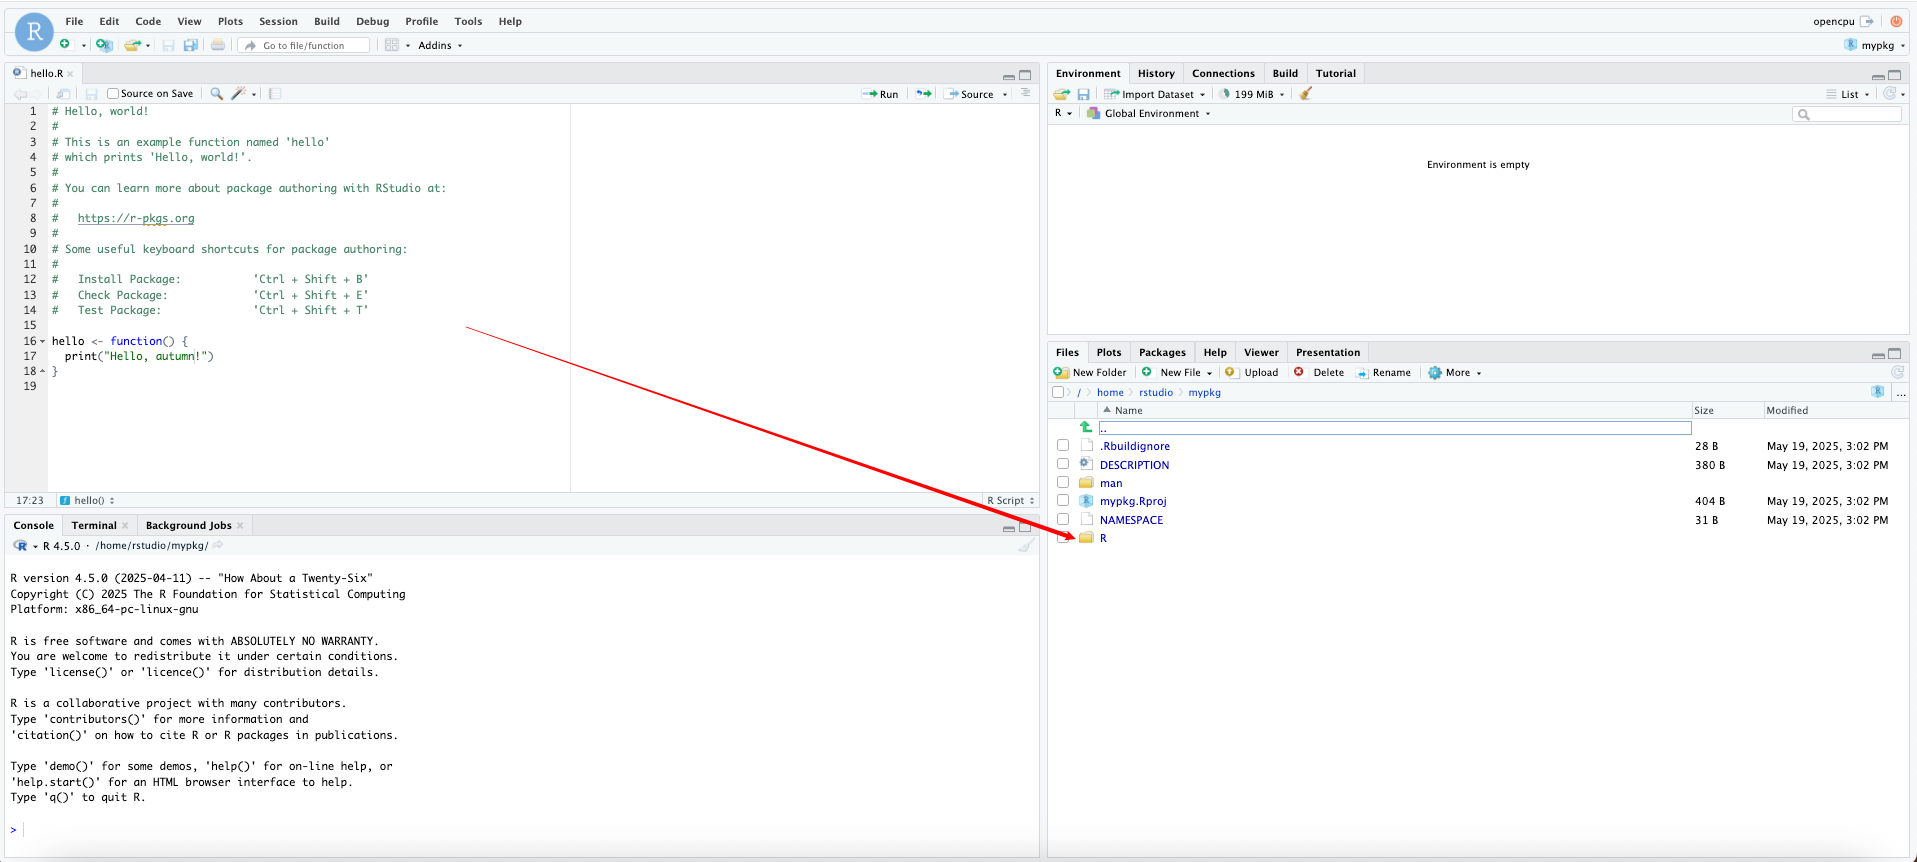Open the More dropdown in Files pane

click(1455, 372)
